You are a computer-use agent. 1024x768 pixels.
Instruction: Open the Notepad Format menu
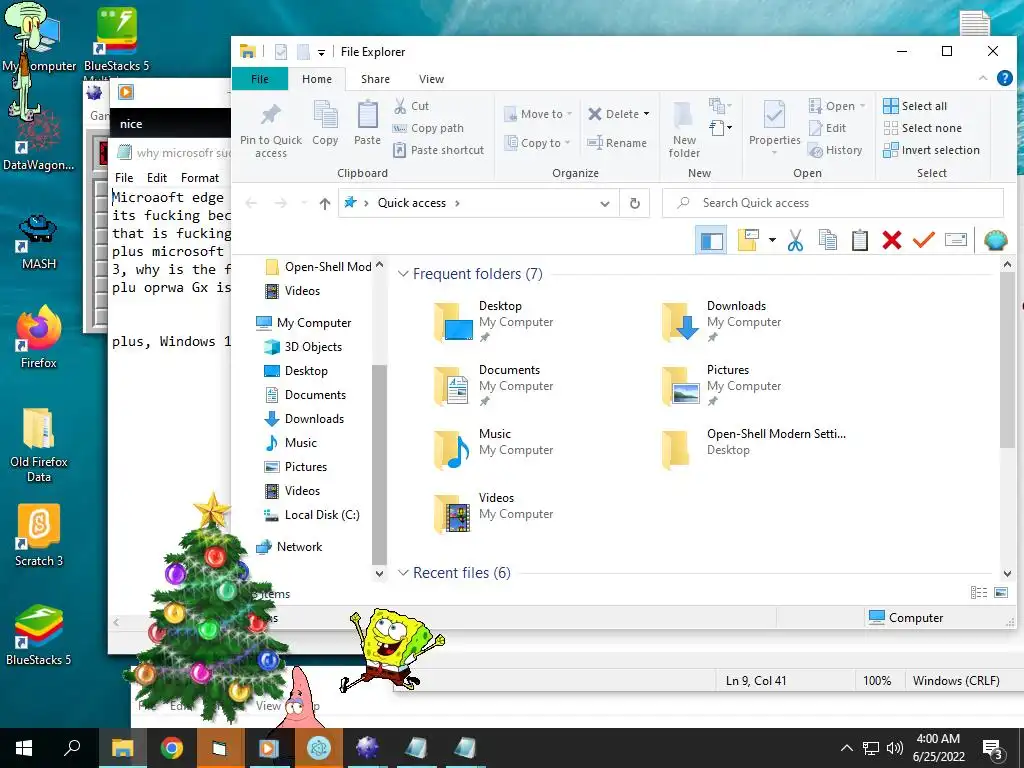pos(200,178)
